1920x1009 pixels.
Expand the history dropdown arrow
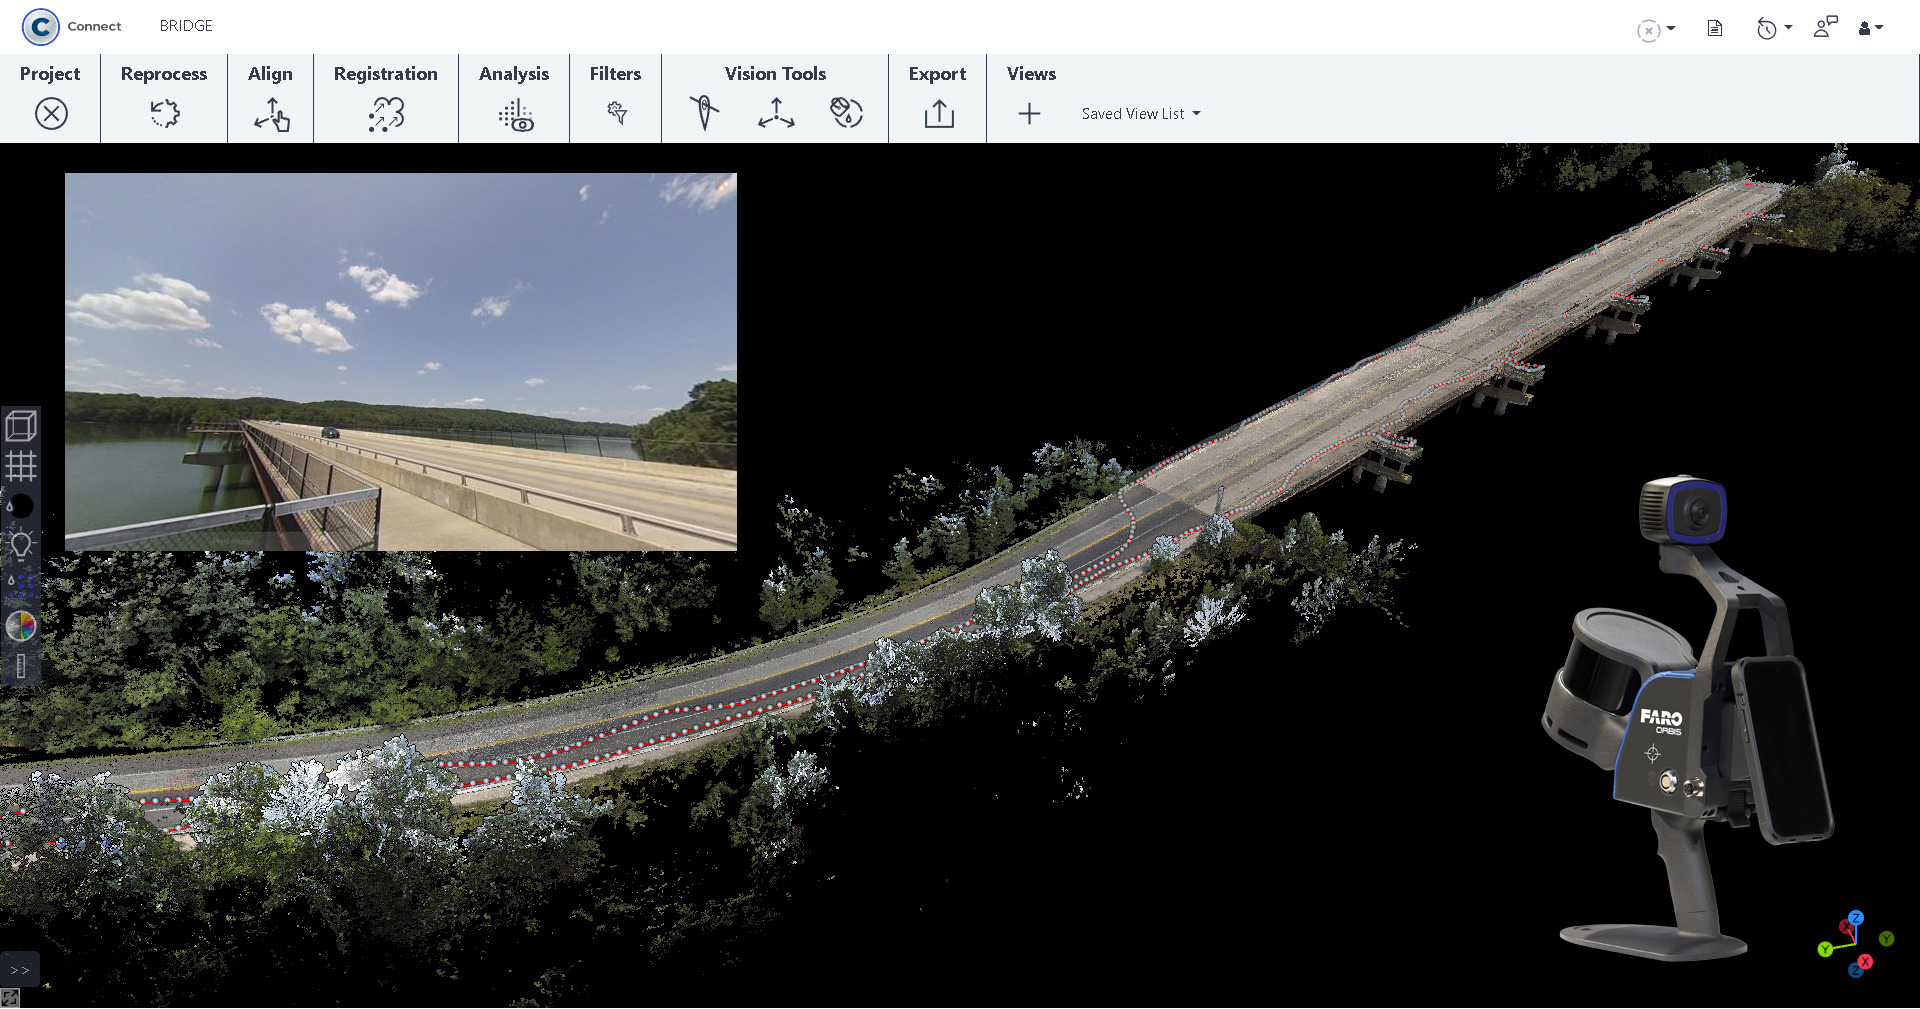(x=1788, y=28)
